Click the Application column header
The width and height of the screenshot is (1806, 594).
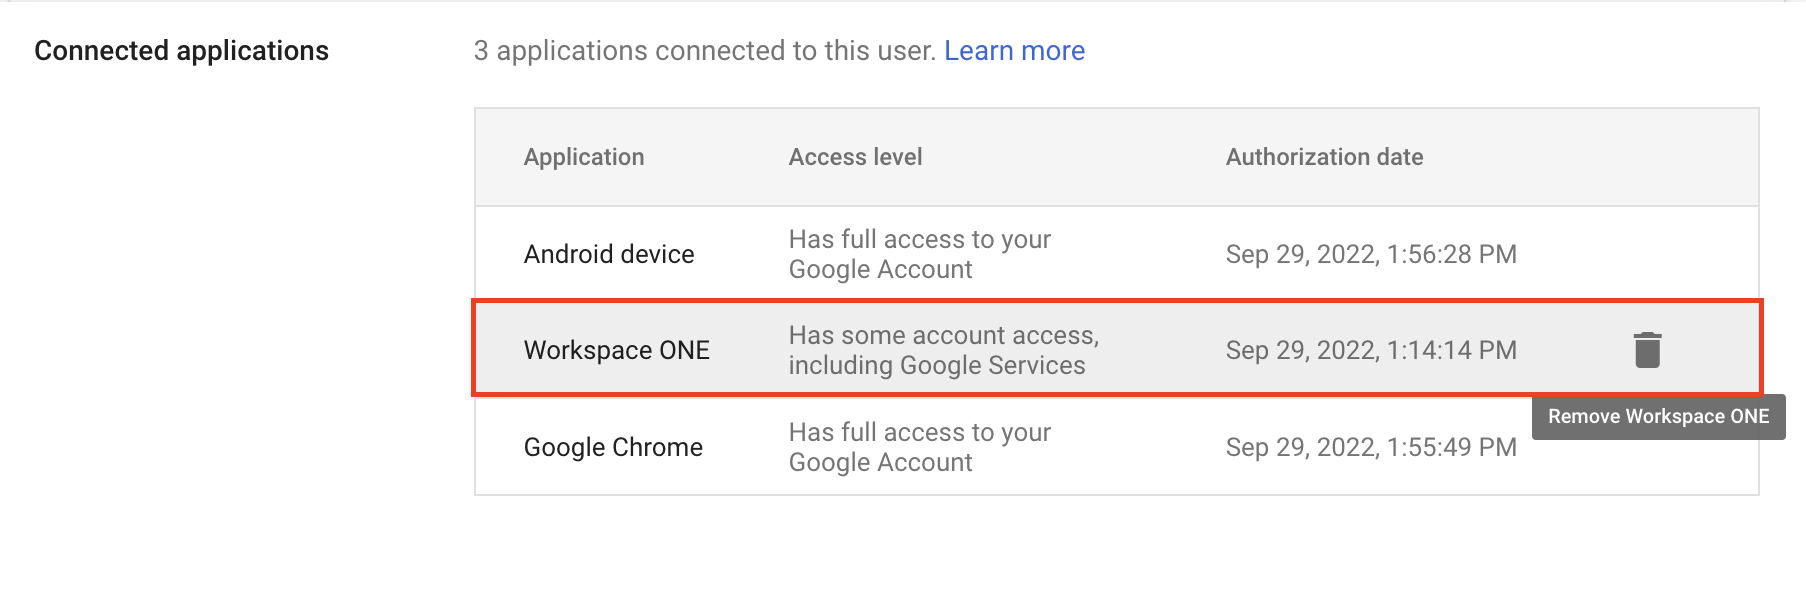tap(584, 157)
